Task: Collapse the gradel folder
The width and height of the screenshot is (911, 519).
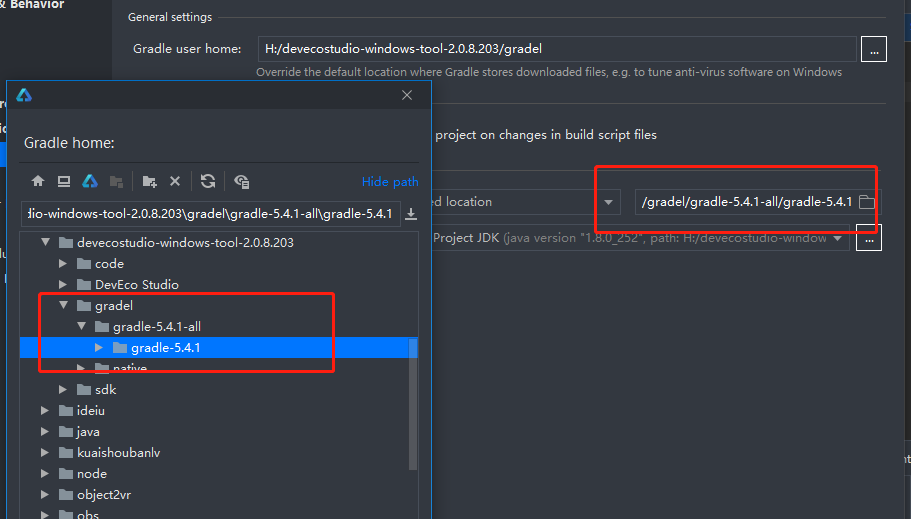Action: pyautogui.click(x=63, y=305)
